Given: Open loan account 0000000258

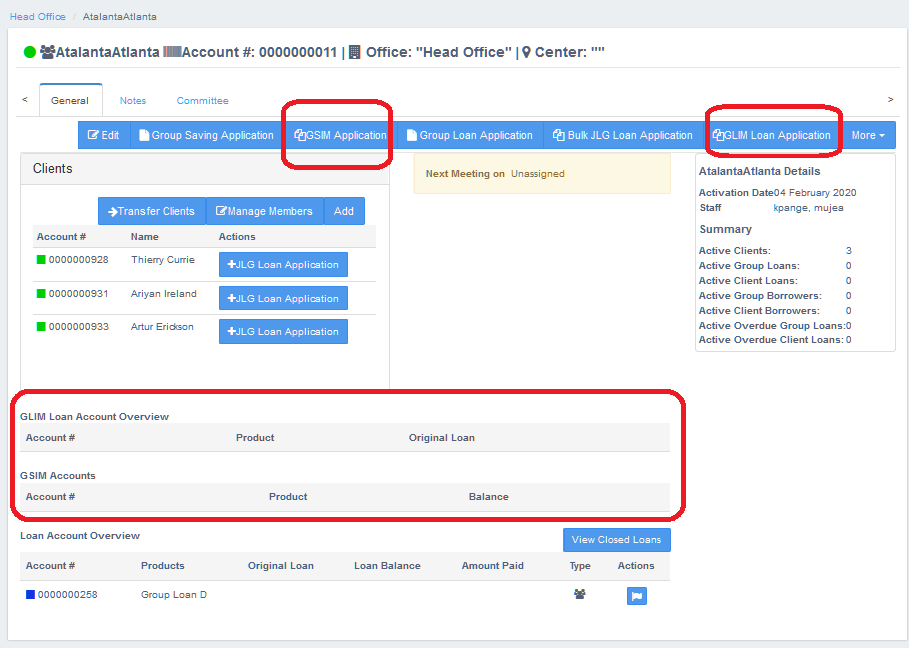Looking at the screenshot, I should (x=67, y=595).
